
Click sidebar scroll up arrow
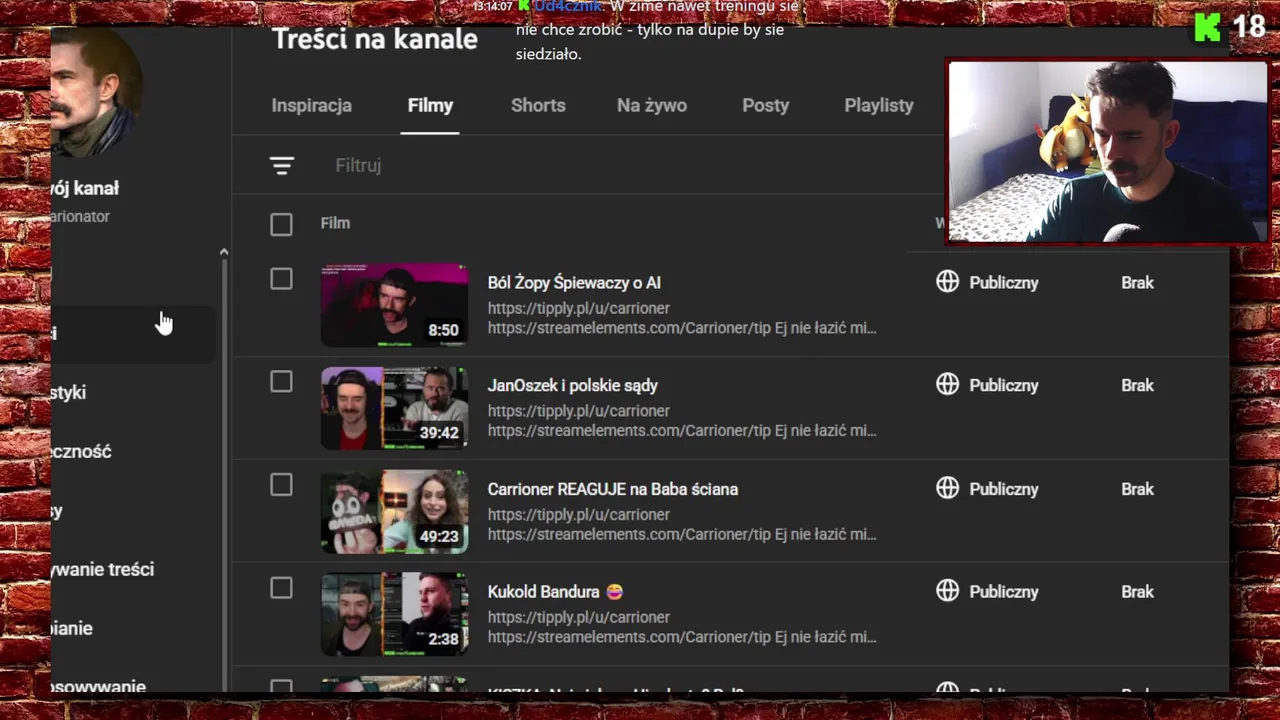pos(223,252)
